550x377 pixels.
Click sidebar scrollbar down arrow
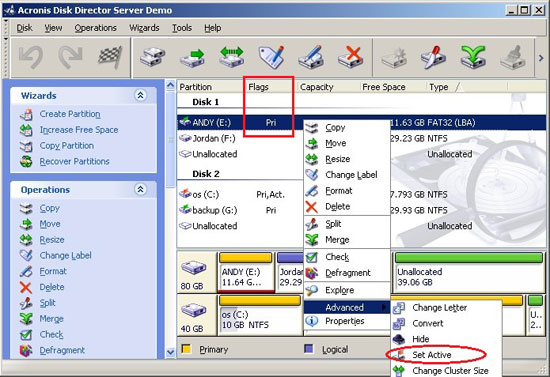click(x=170, y=352)
